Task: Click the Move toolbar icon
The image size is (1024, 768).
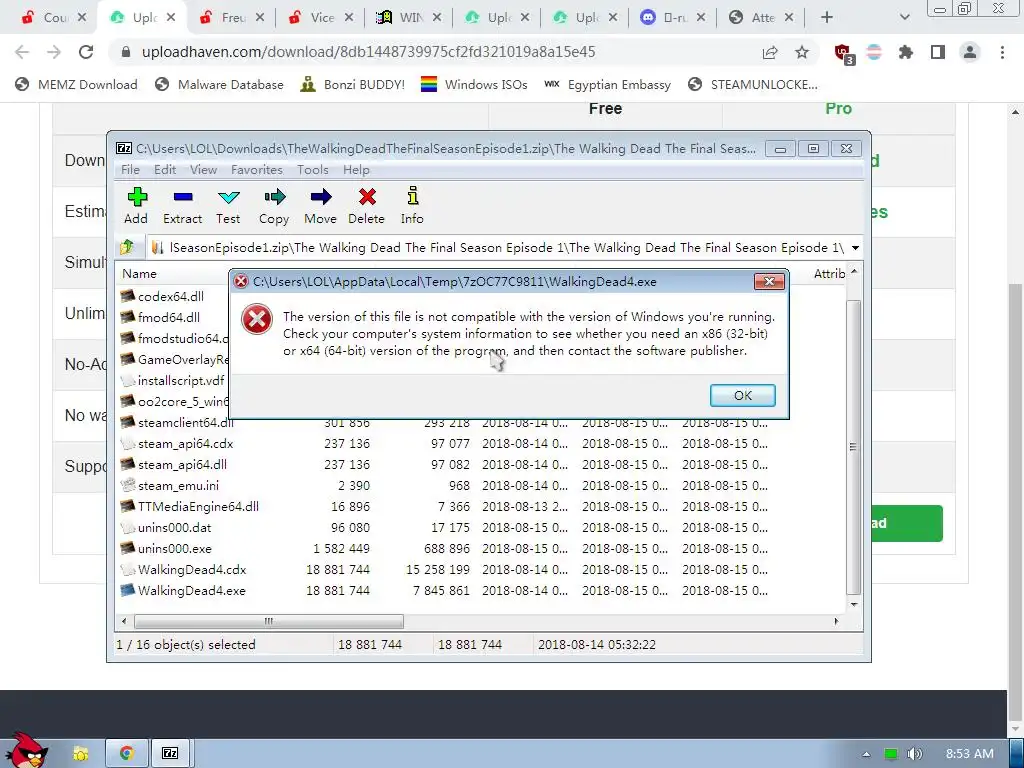Action: tap(320, 206)
